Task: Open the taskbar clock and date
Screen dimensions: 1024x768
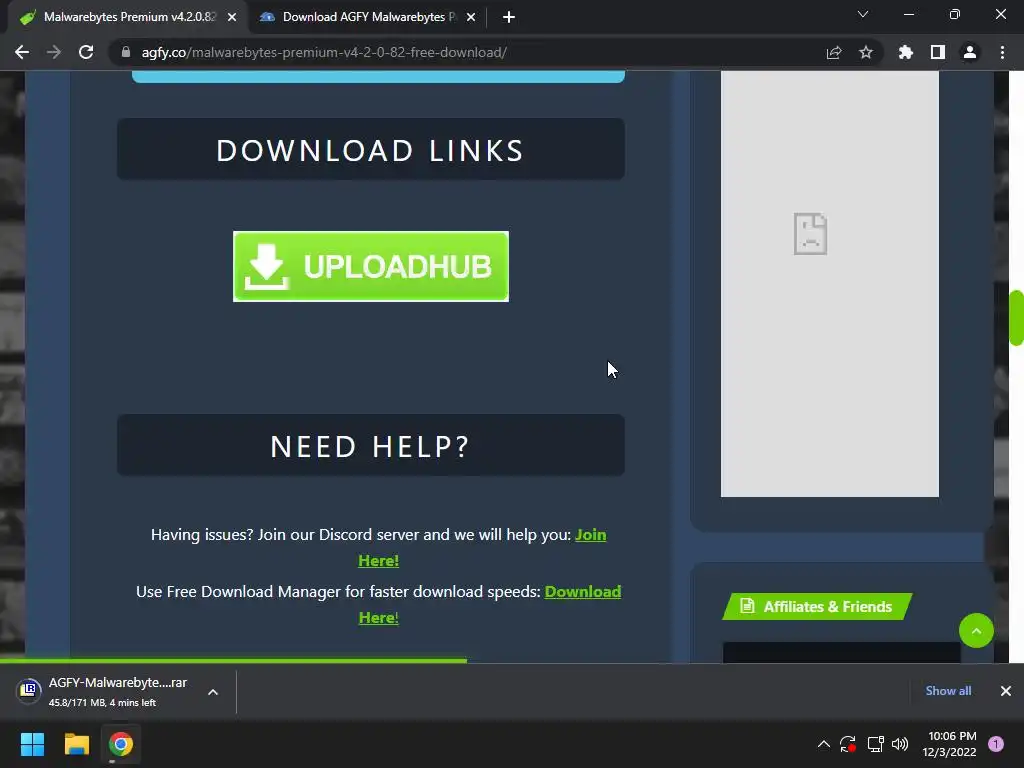Action: (x=950, y=744)
